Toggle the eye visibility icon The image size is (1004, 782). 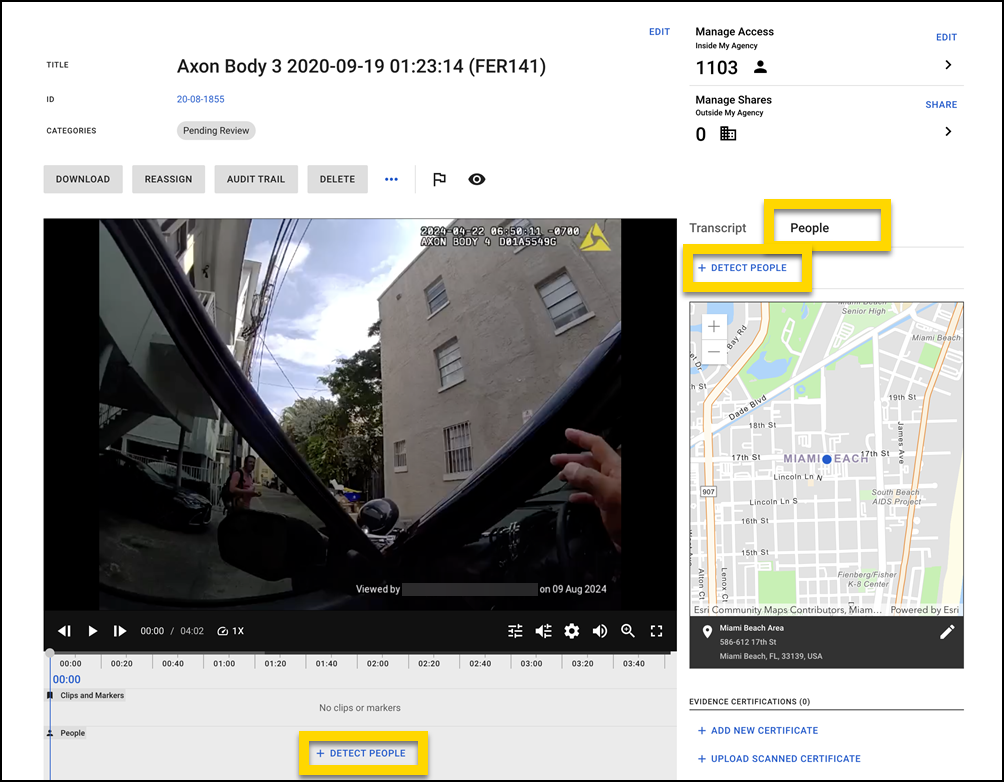pyautogui.click(x=477, y=179)
